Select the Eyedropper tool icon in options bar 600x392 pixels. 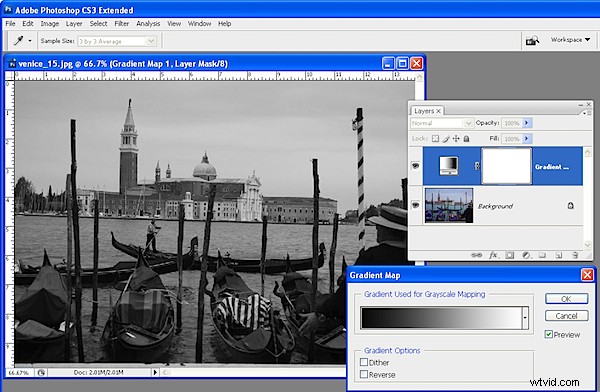[18, 40]
